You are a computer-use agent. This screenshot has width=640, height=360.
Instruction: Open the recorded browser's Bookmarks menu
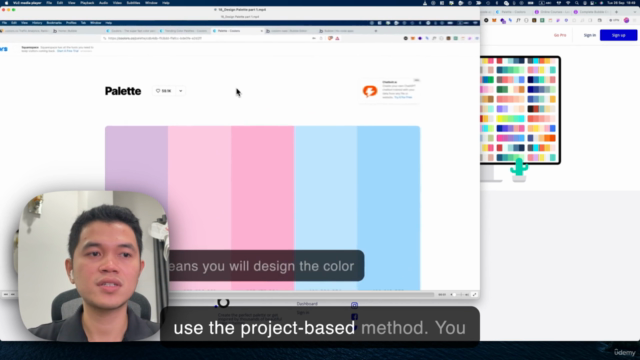tap(54, 23)
